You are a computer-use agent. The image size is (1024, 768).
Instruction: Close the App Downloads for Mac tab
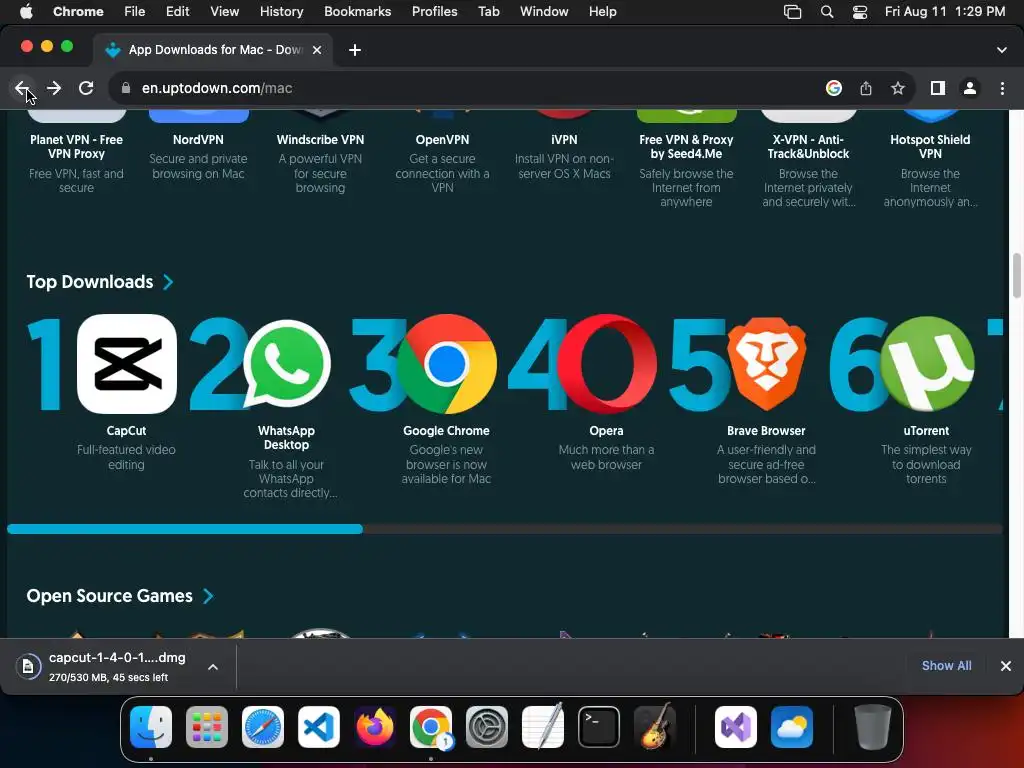[317, 50]
